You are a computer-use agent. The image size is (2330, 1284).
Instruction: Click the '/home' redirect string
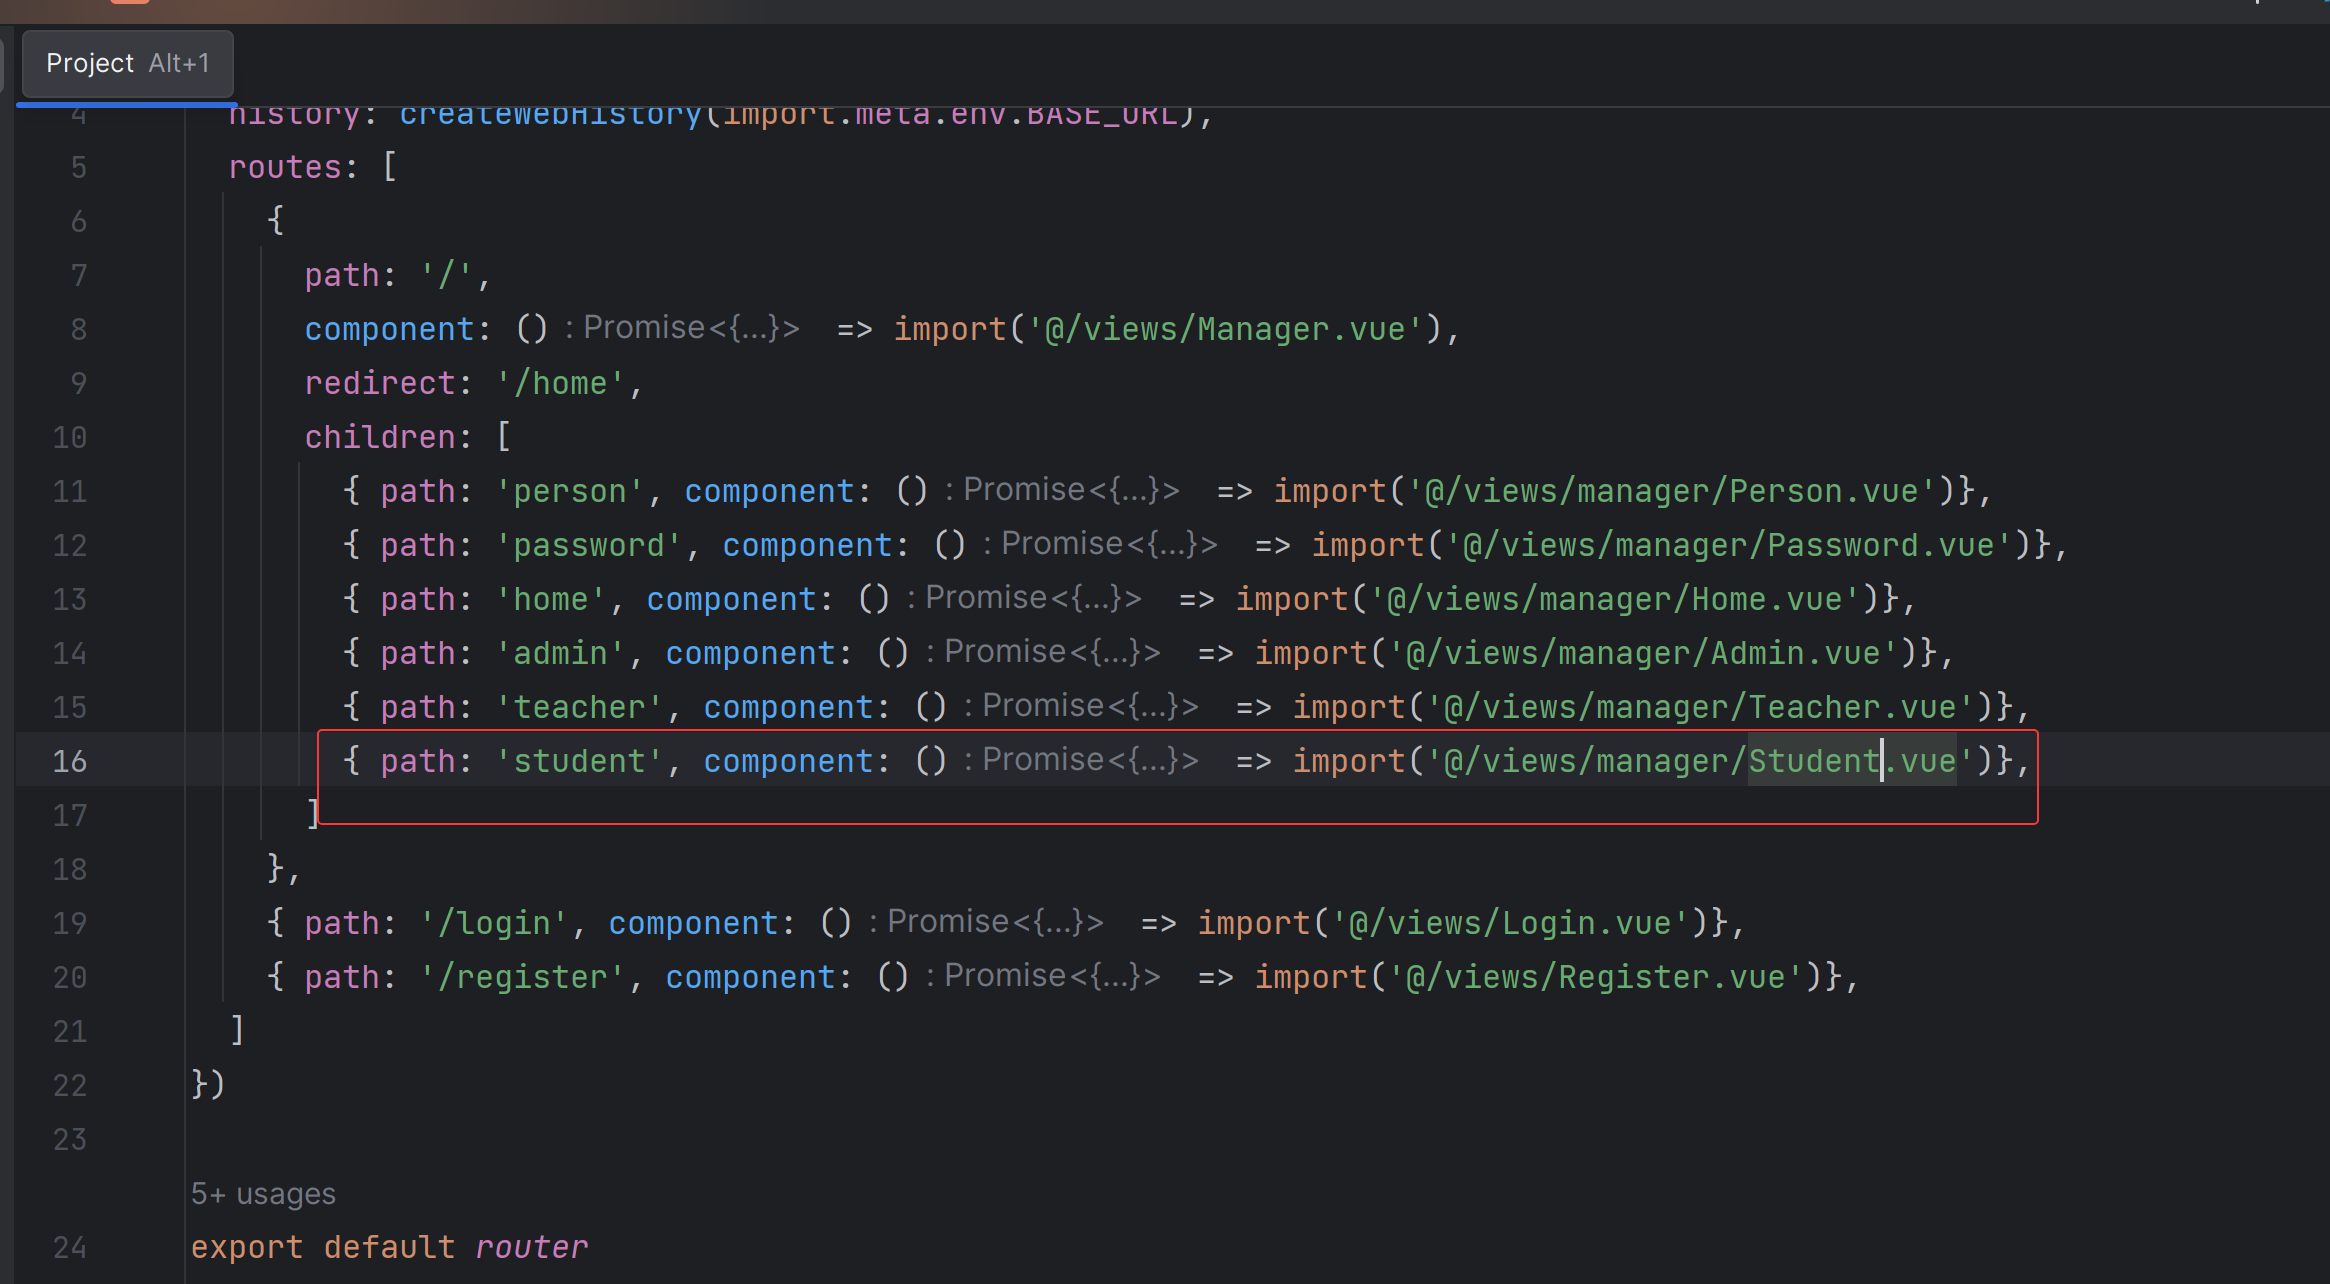click(561, 383)
